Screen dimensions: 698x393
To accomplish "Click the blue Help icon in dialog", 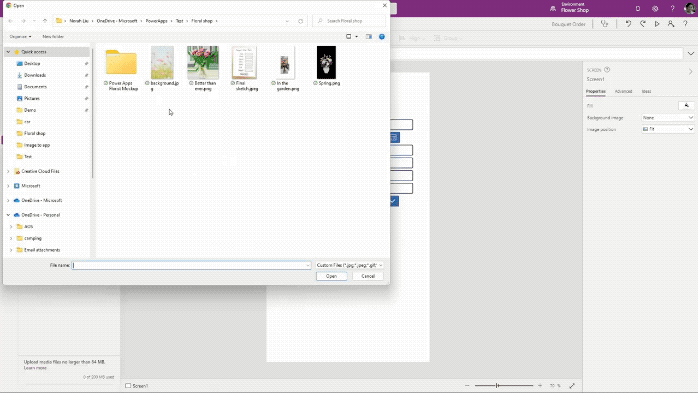I will coord(381,36).
